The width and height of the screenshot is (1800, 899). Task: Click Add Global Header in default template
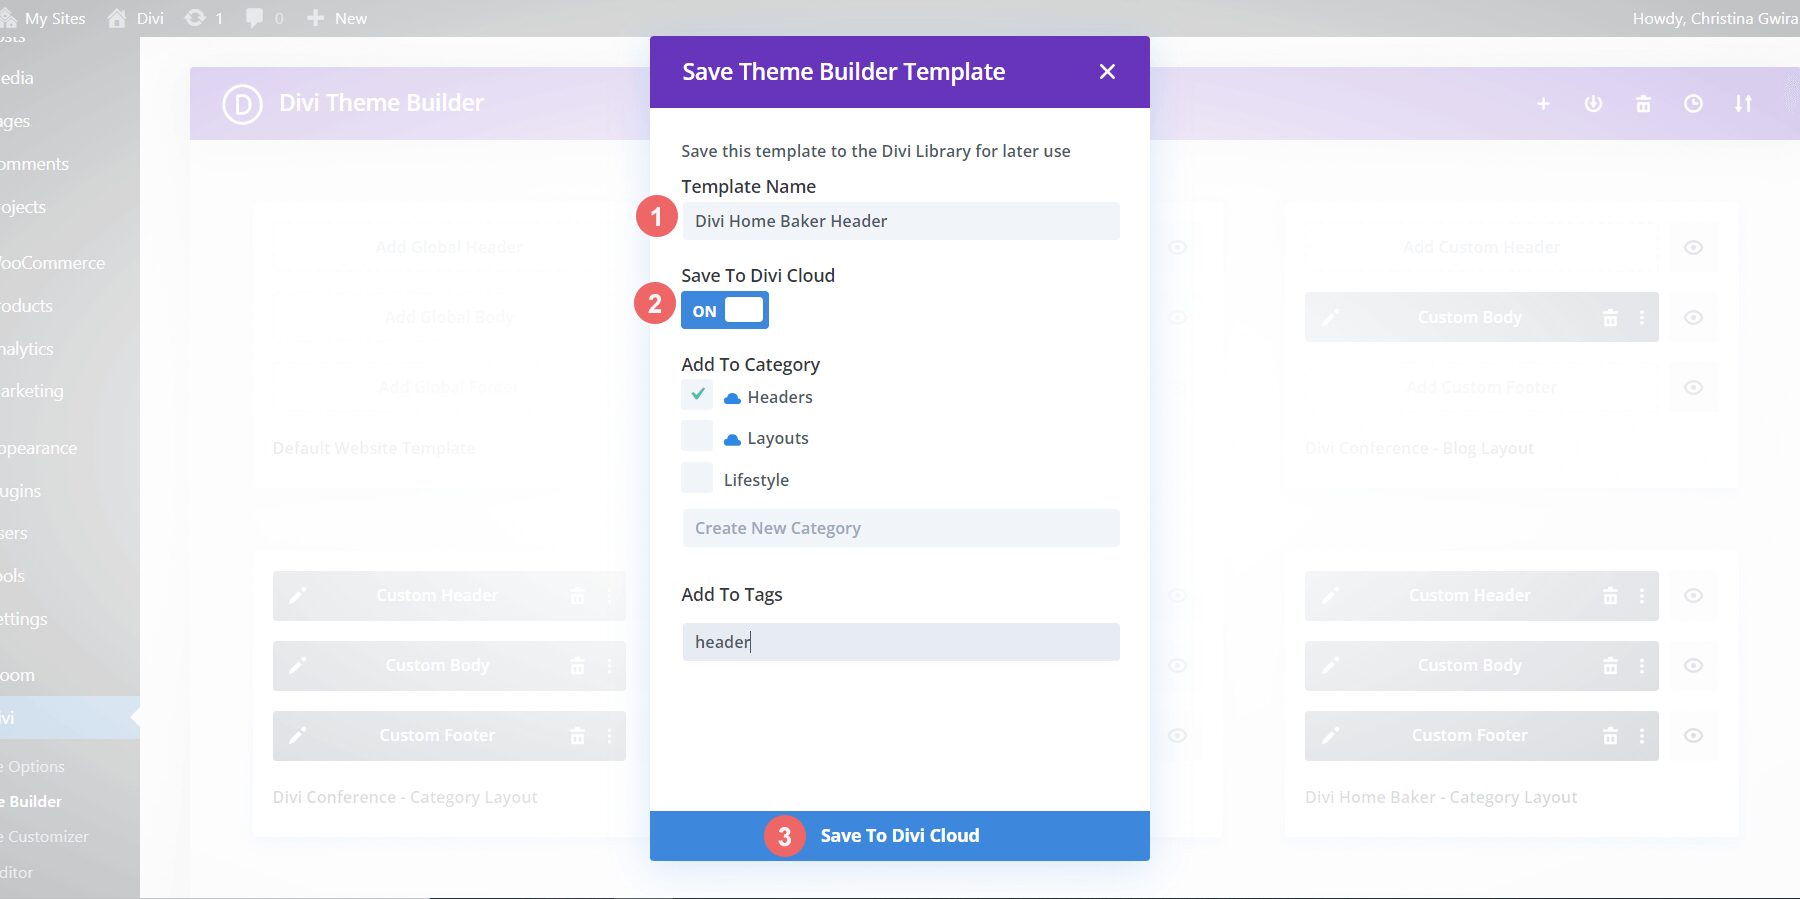449,247
